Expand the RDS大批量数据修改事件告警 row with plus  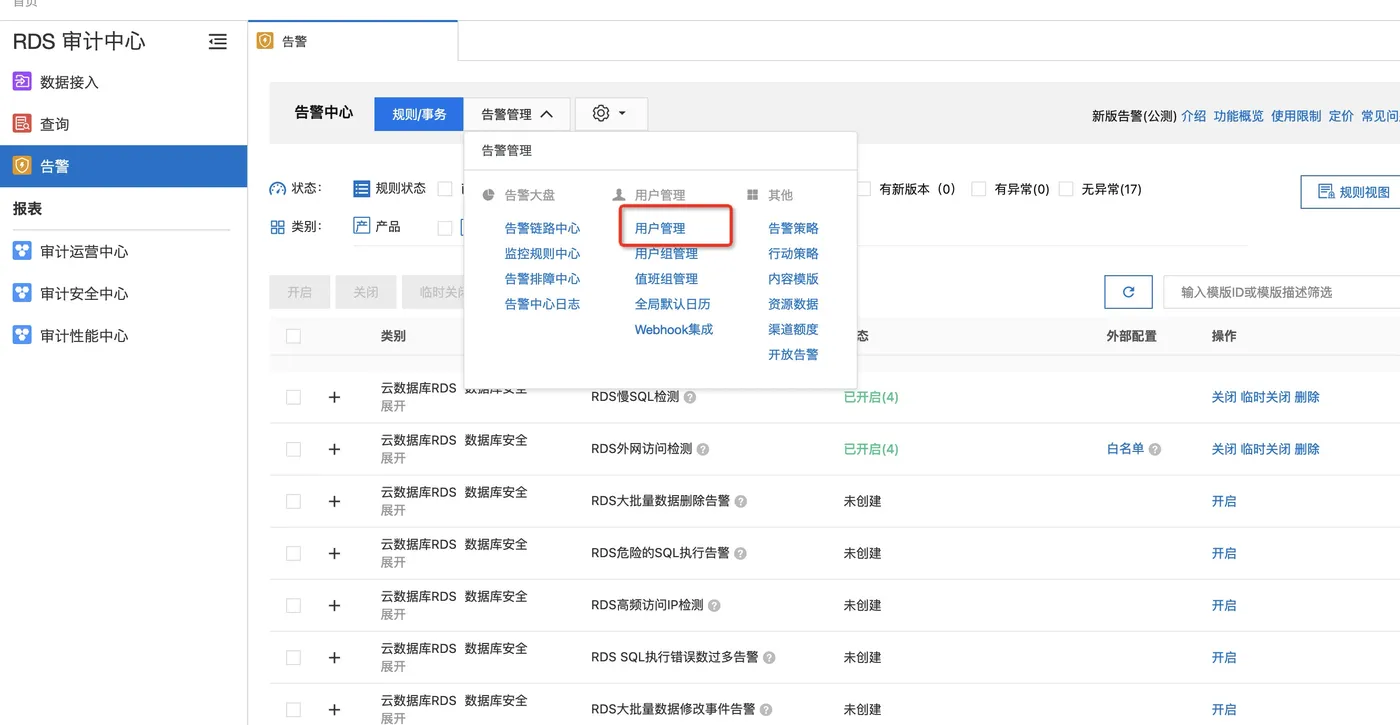pos(334,709)
